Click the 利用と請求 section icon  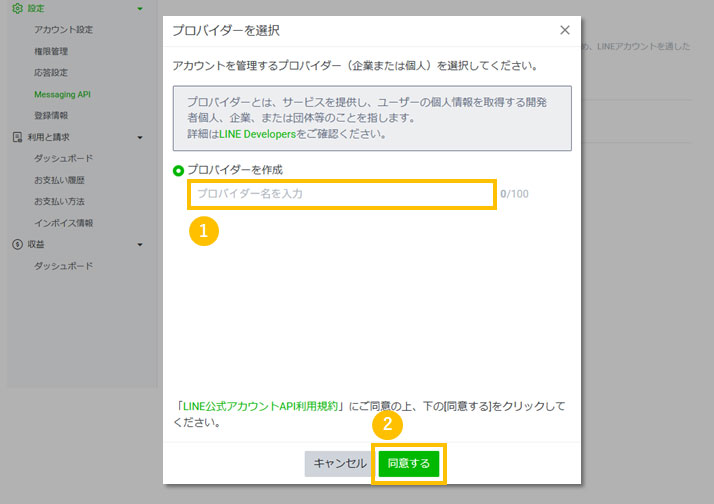17,137
